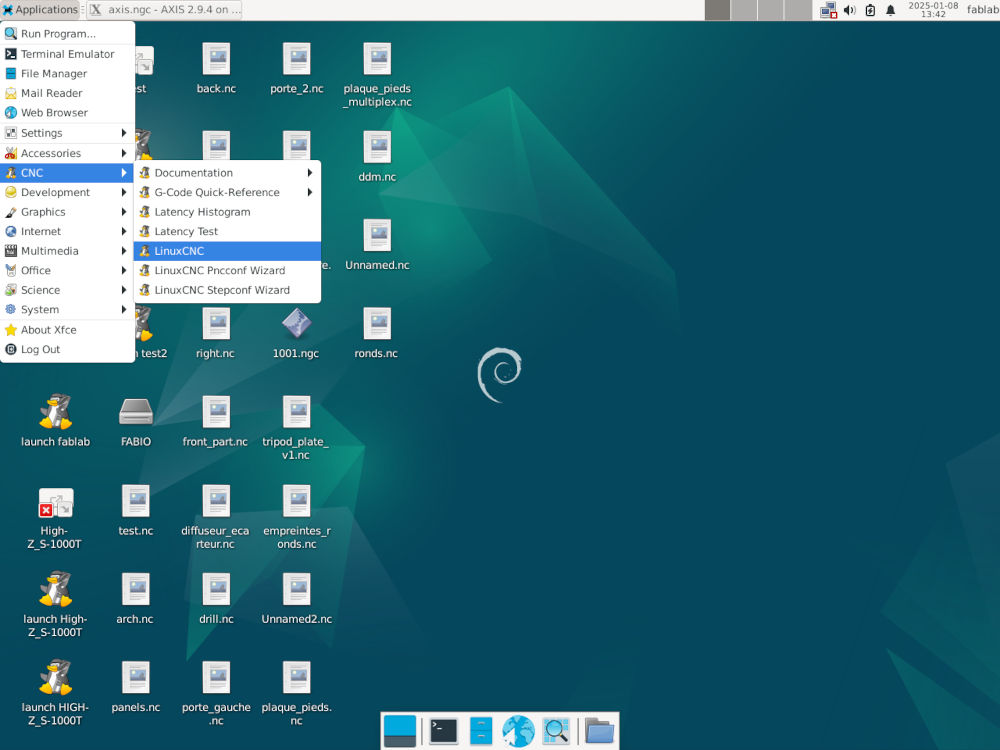Expand the Science submenu
1000x750 pixels.
67,290
